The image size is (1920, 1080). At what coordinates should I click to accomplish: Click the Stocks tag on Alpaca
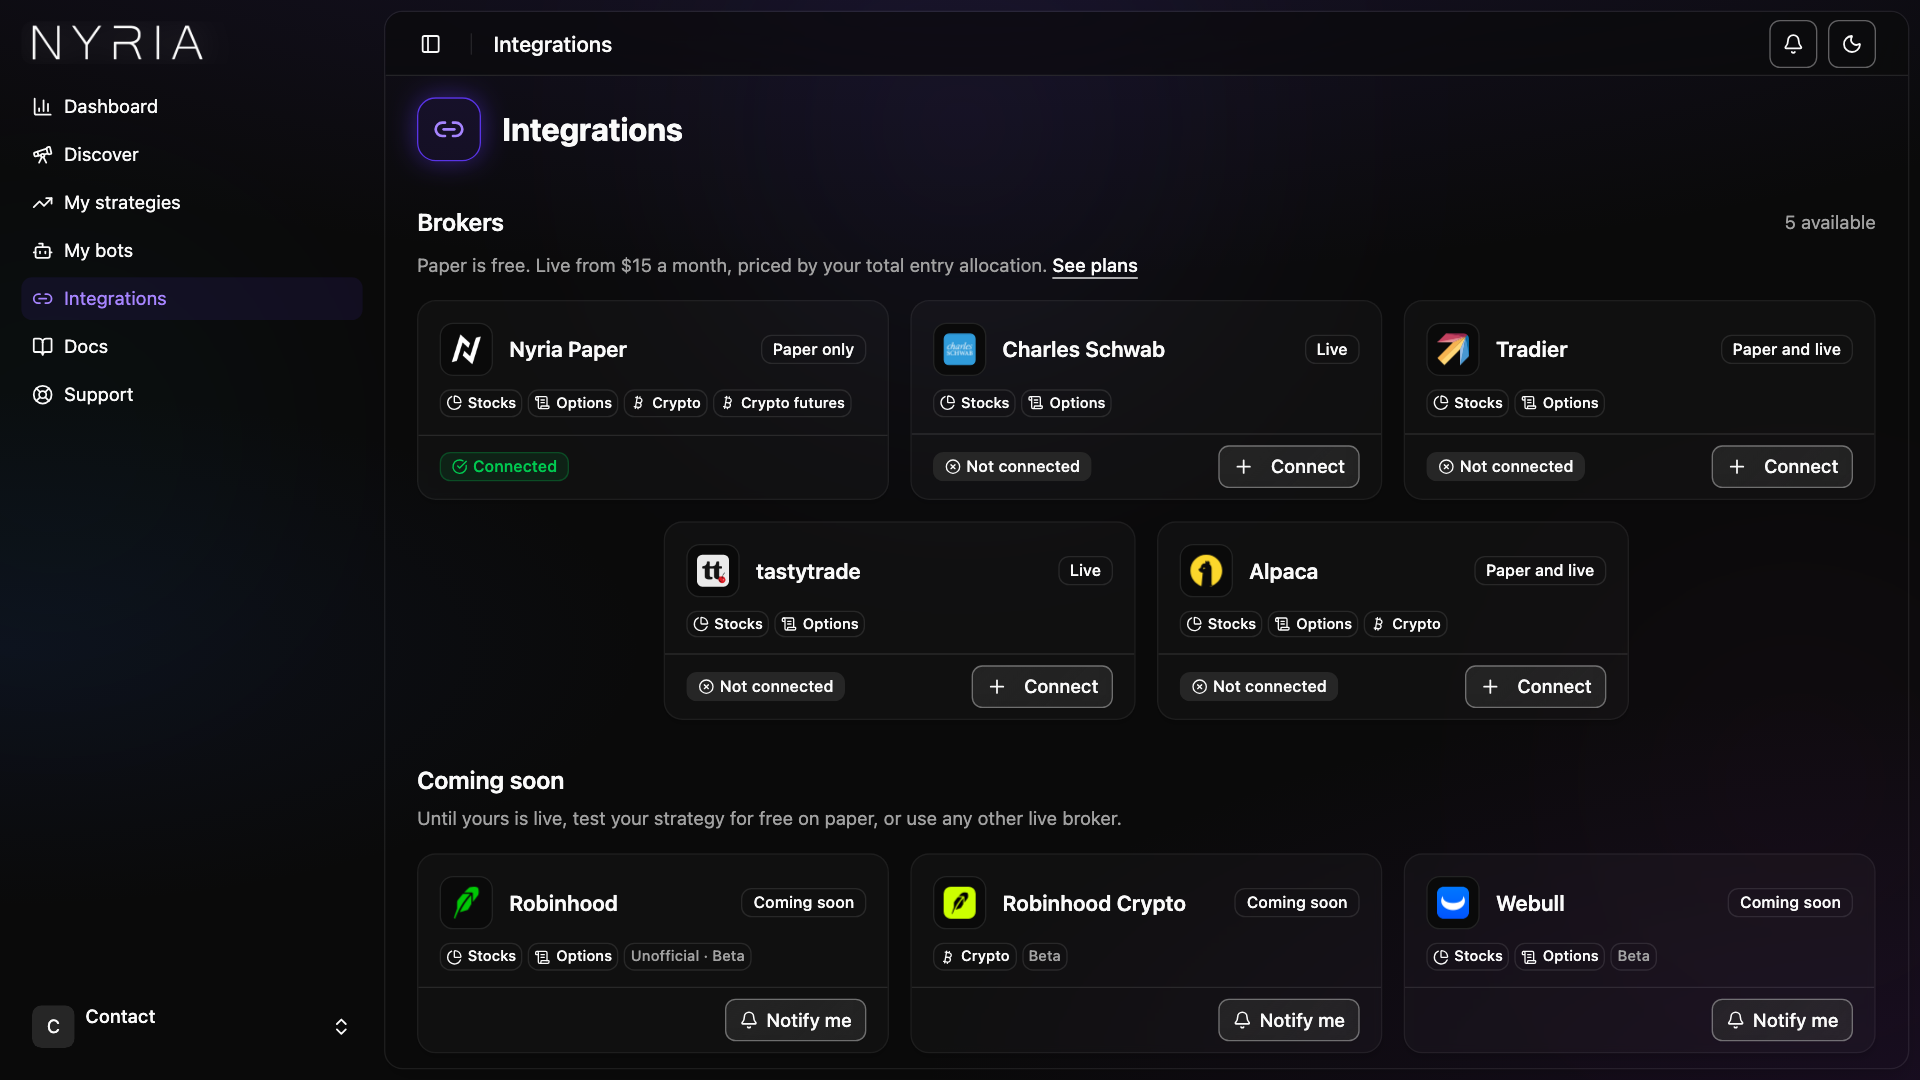(x=1221, y=624)
